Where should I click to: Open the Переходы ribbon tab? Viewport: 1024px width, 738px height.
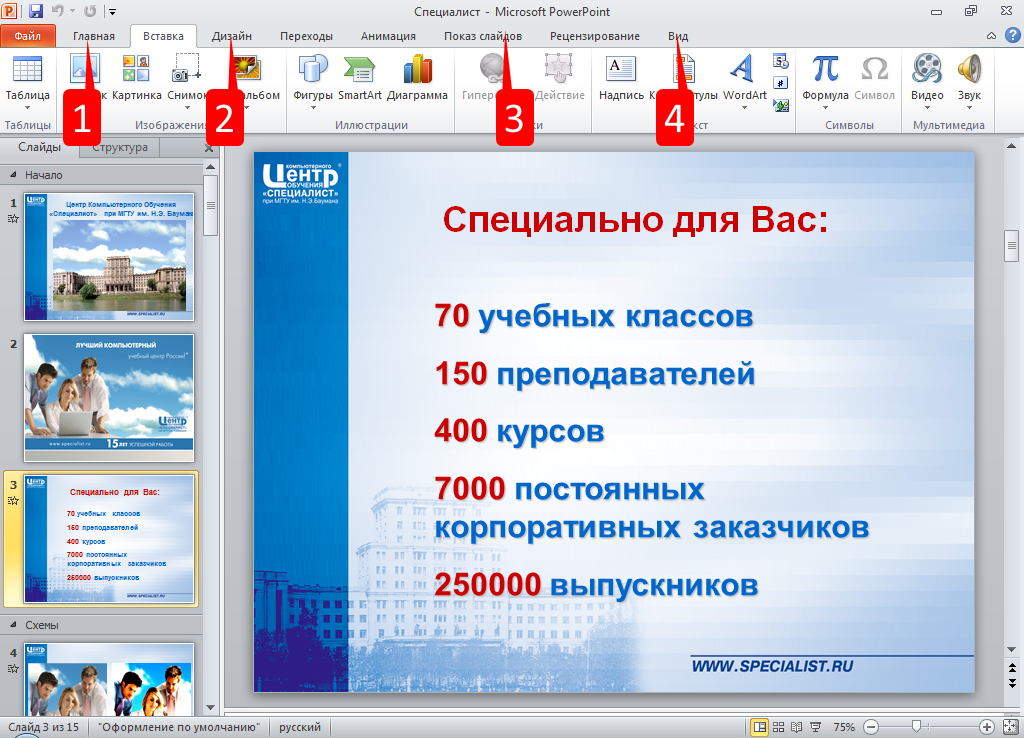tap(306, 36)
